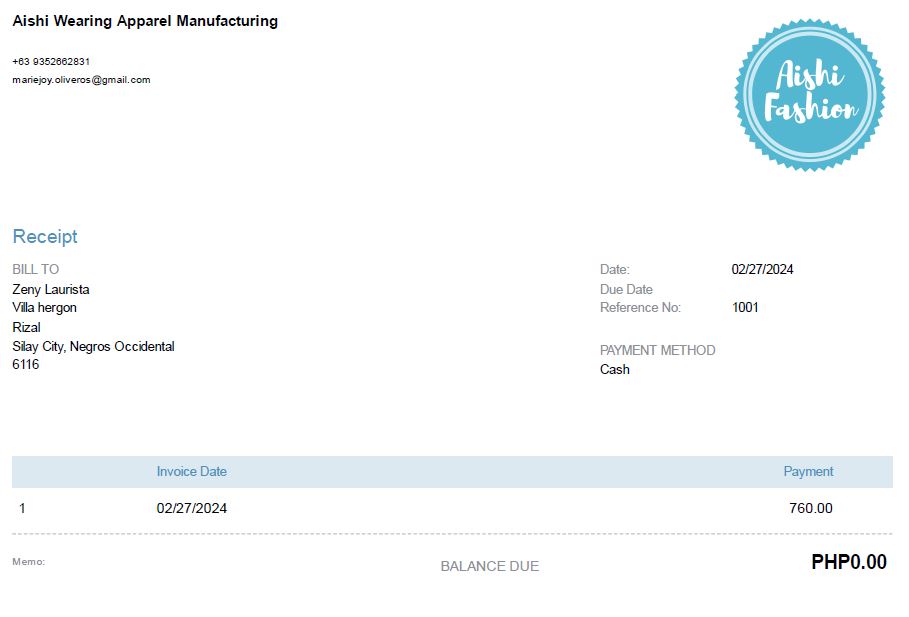Screen dimensions: 909x617
Task: Click the Invoice Date column header
Action: [192, 471]
